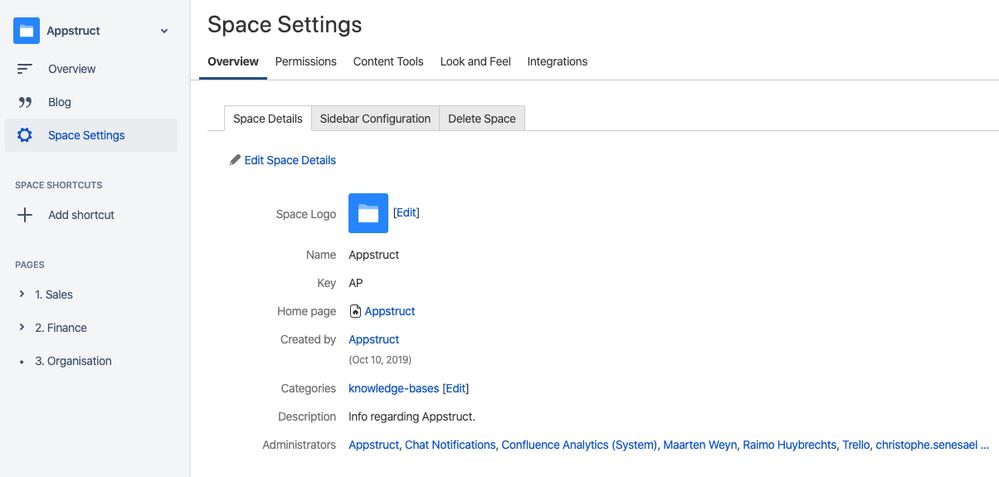Image resolution: width=999 pixels, height=477 pixels.
Task: Click the Edit Space Details link
Action: [290, 160]
